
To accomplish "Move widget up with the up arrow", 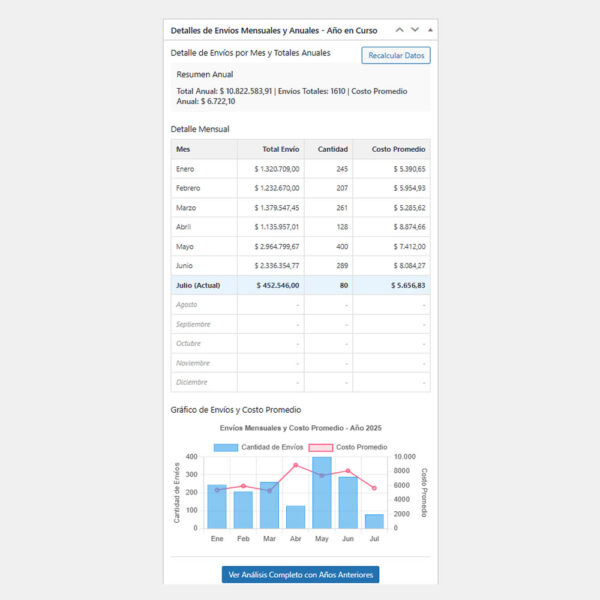I will click(x=399, y=30).
